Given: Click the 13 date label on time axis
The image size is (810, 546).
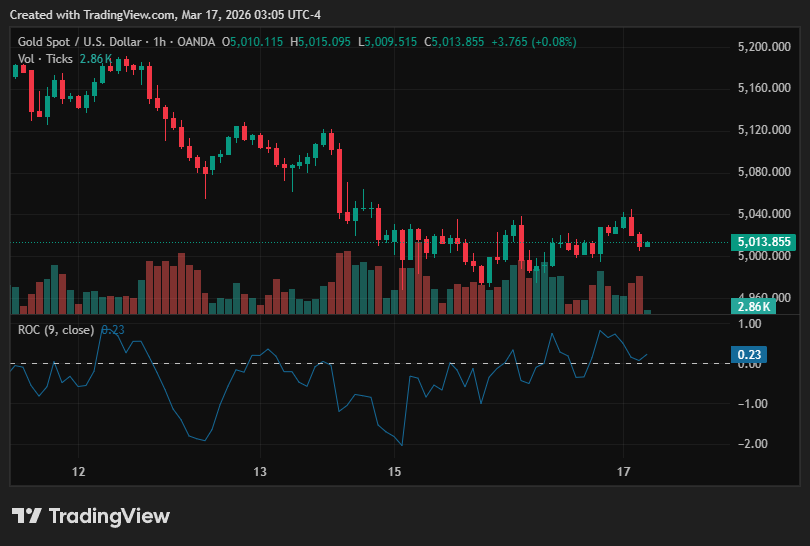Looking at the screenshot, I should (260, 472).
